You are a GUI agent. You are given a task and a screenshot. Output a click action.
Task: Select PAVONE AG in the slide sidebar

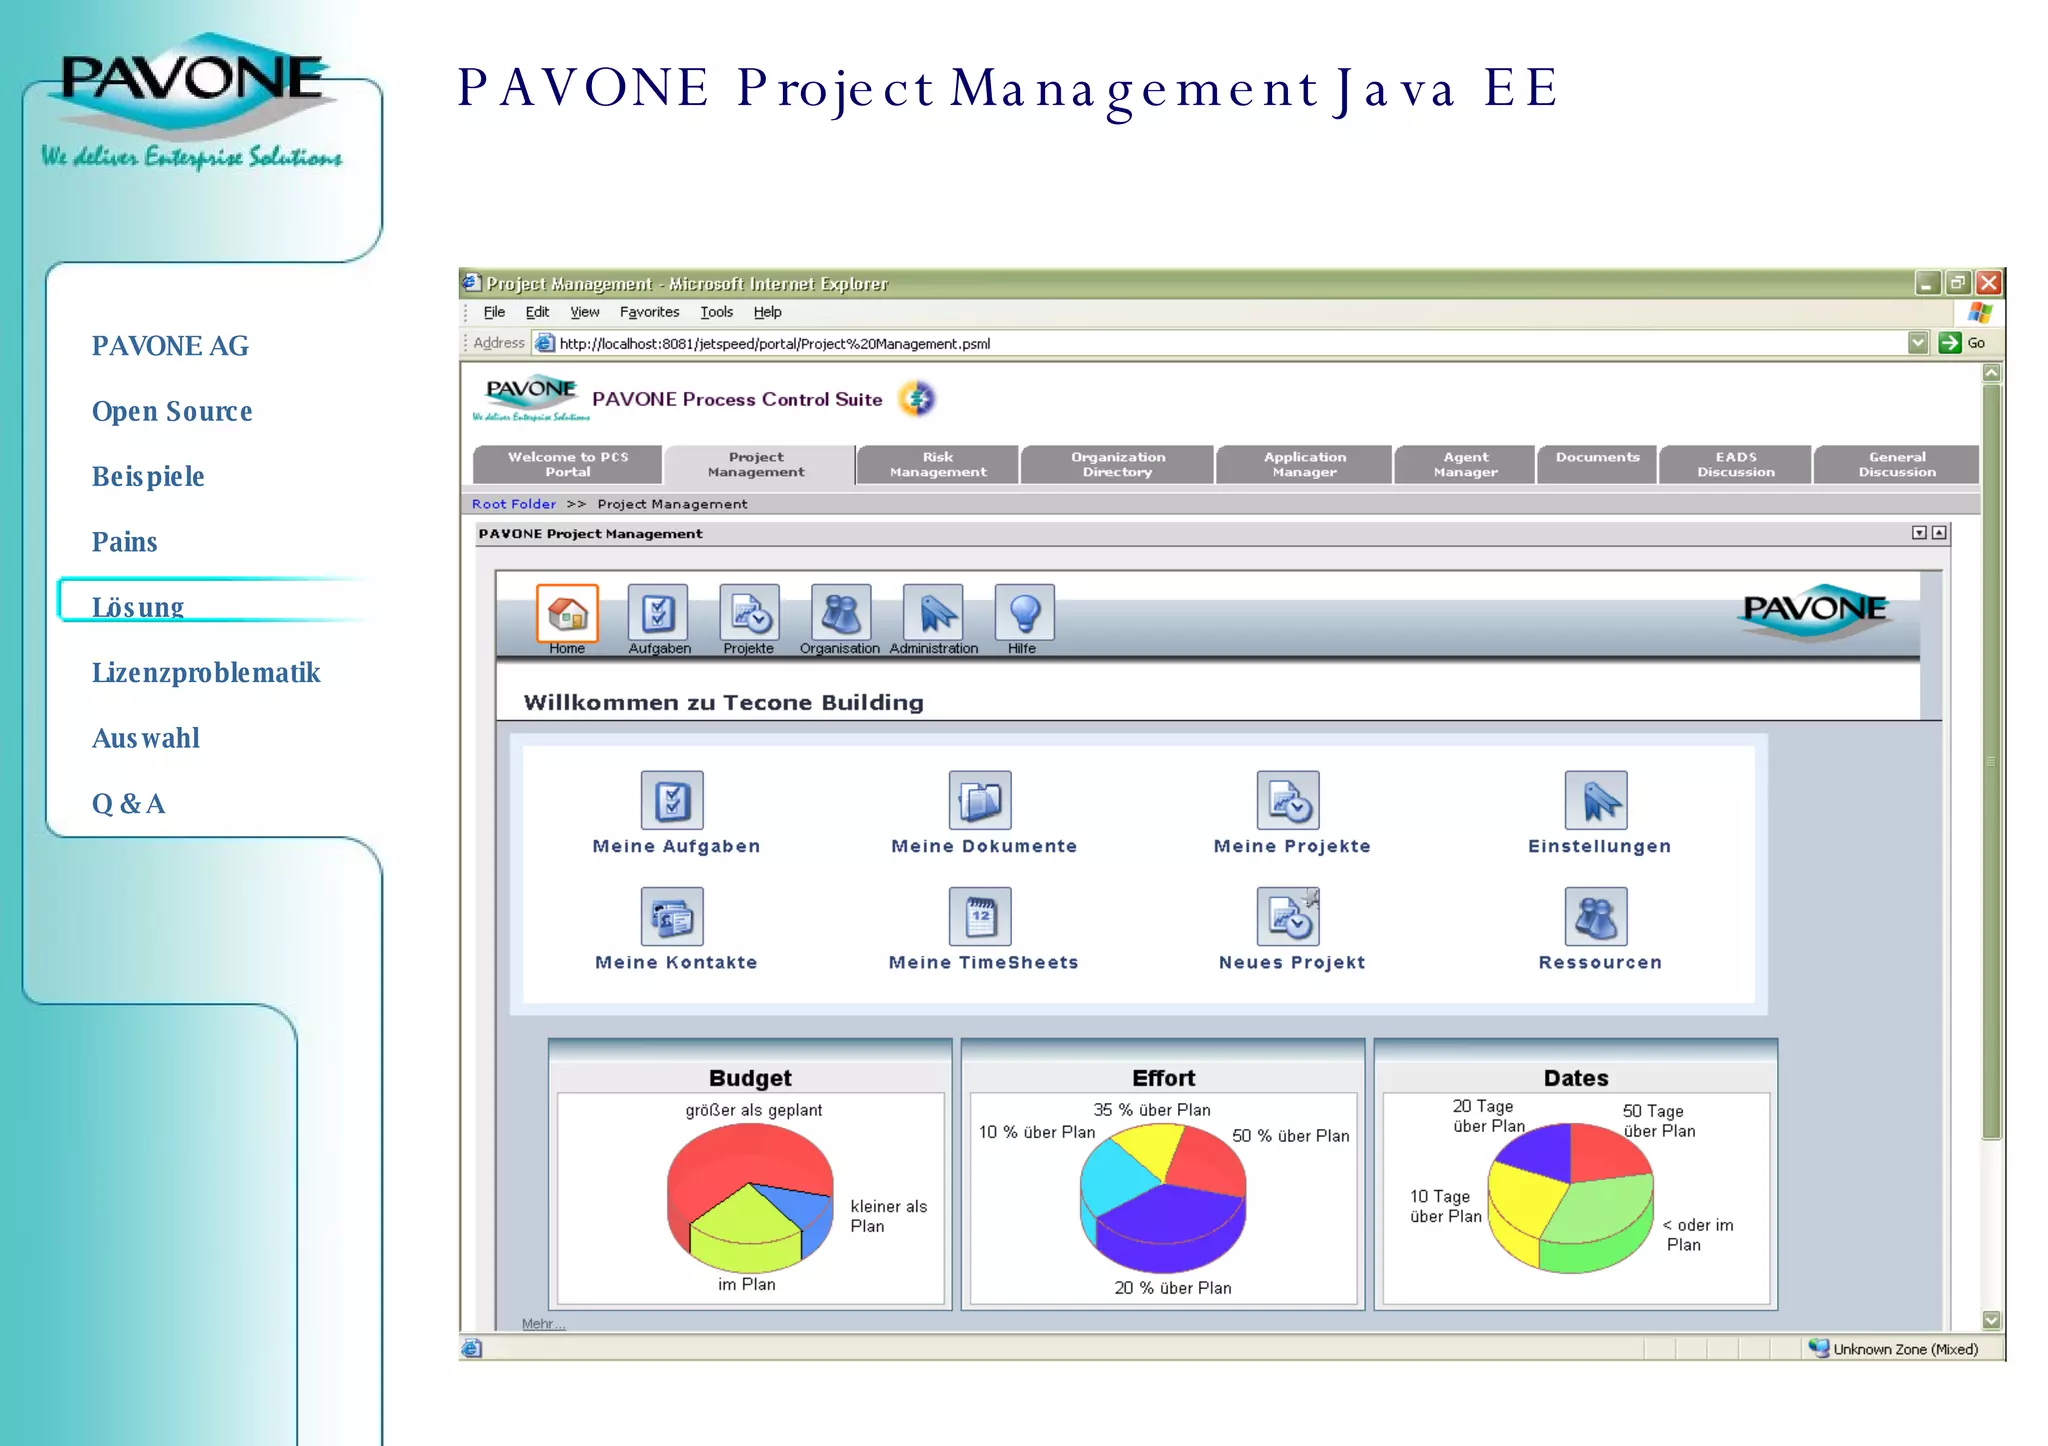[x=170, y=346]
